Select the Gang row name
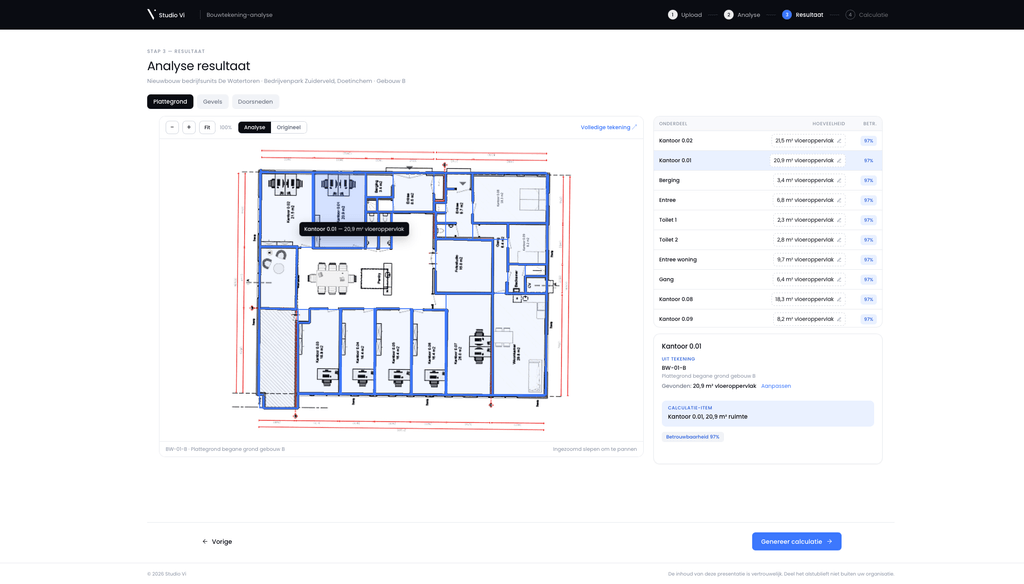1024x584 pixels. (x=666, y=280)
